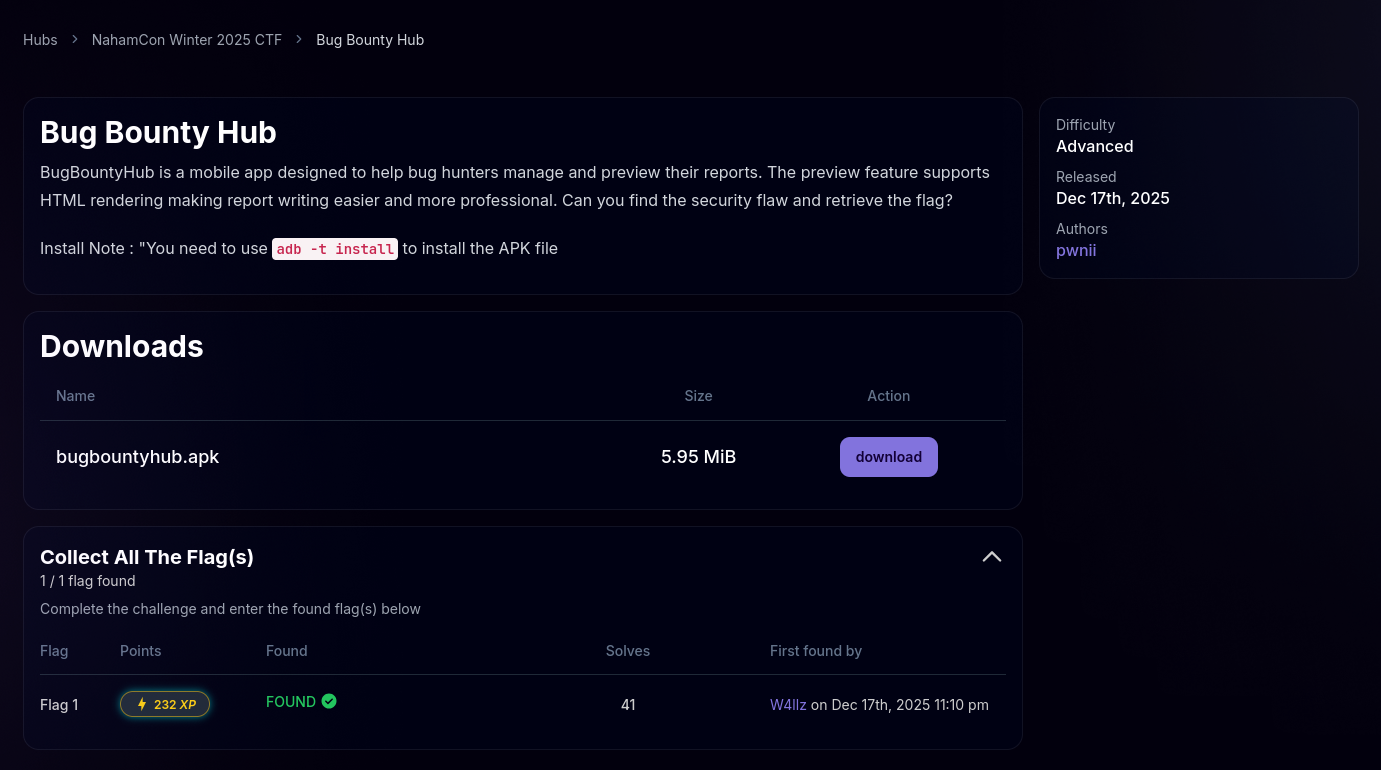Collapse the Collect All The Flag(s) section

pyautogui.click(x=991, y=557)
